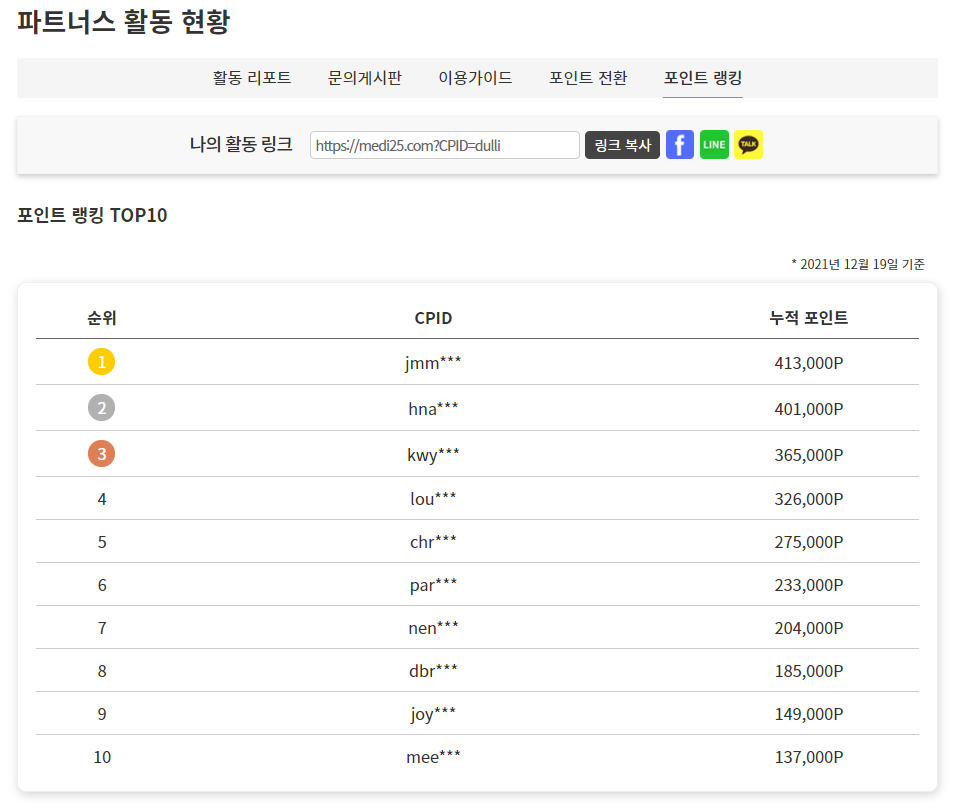Select CPID kwy*** in the ranking

[x=433, y=455]
